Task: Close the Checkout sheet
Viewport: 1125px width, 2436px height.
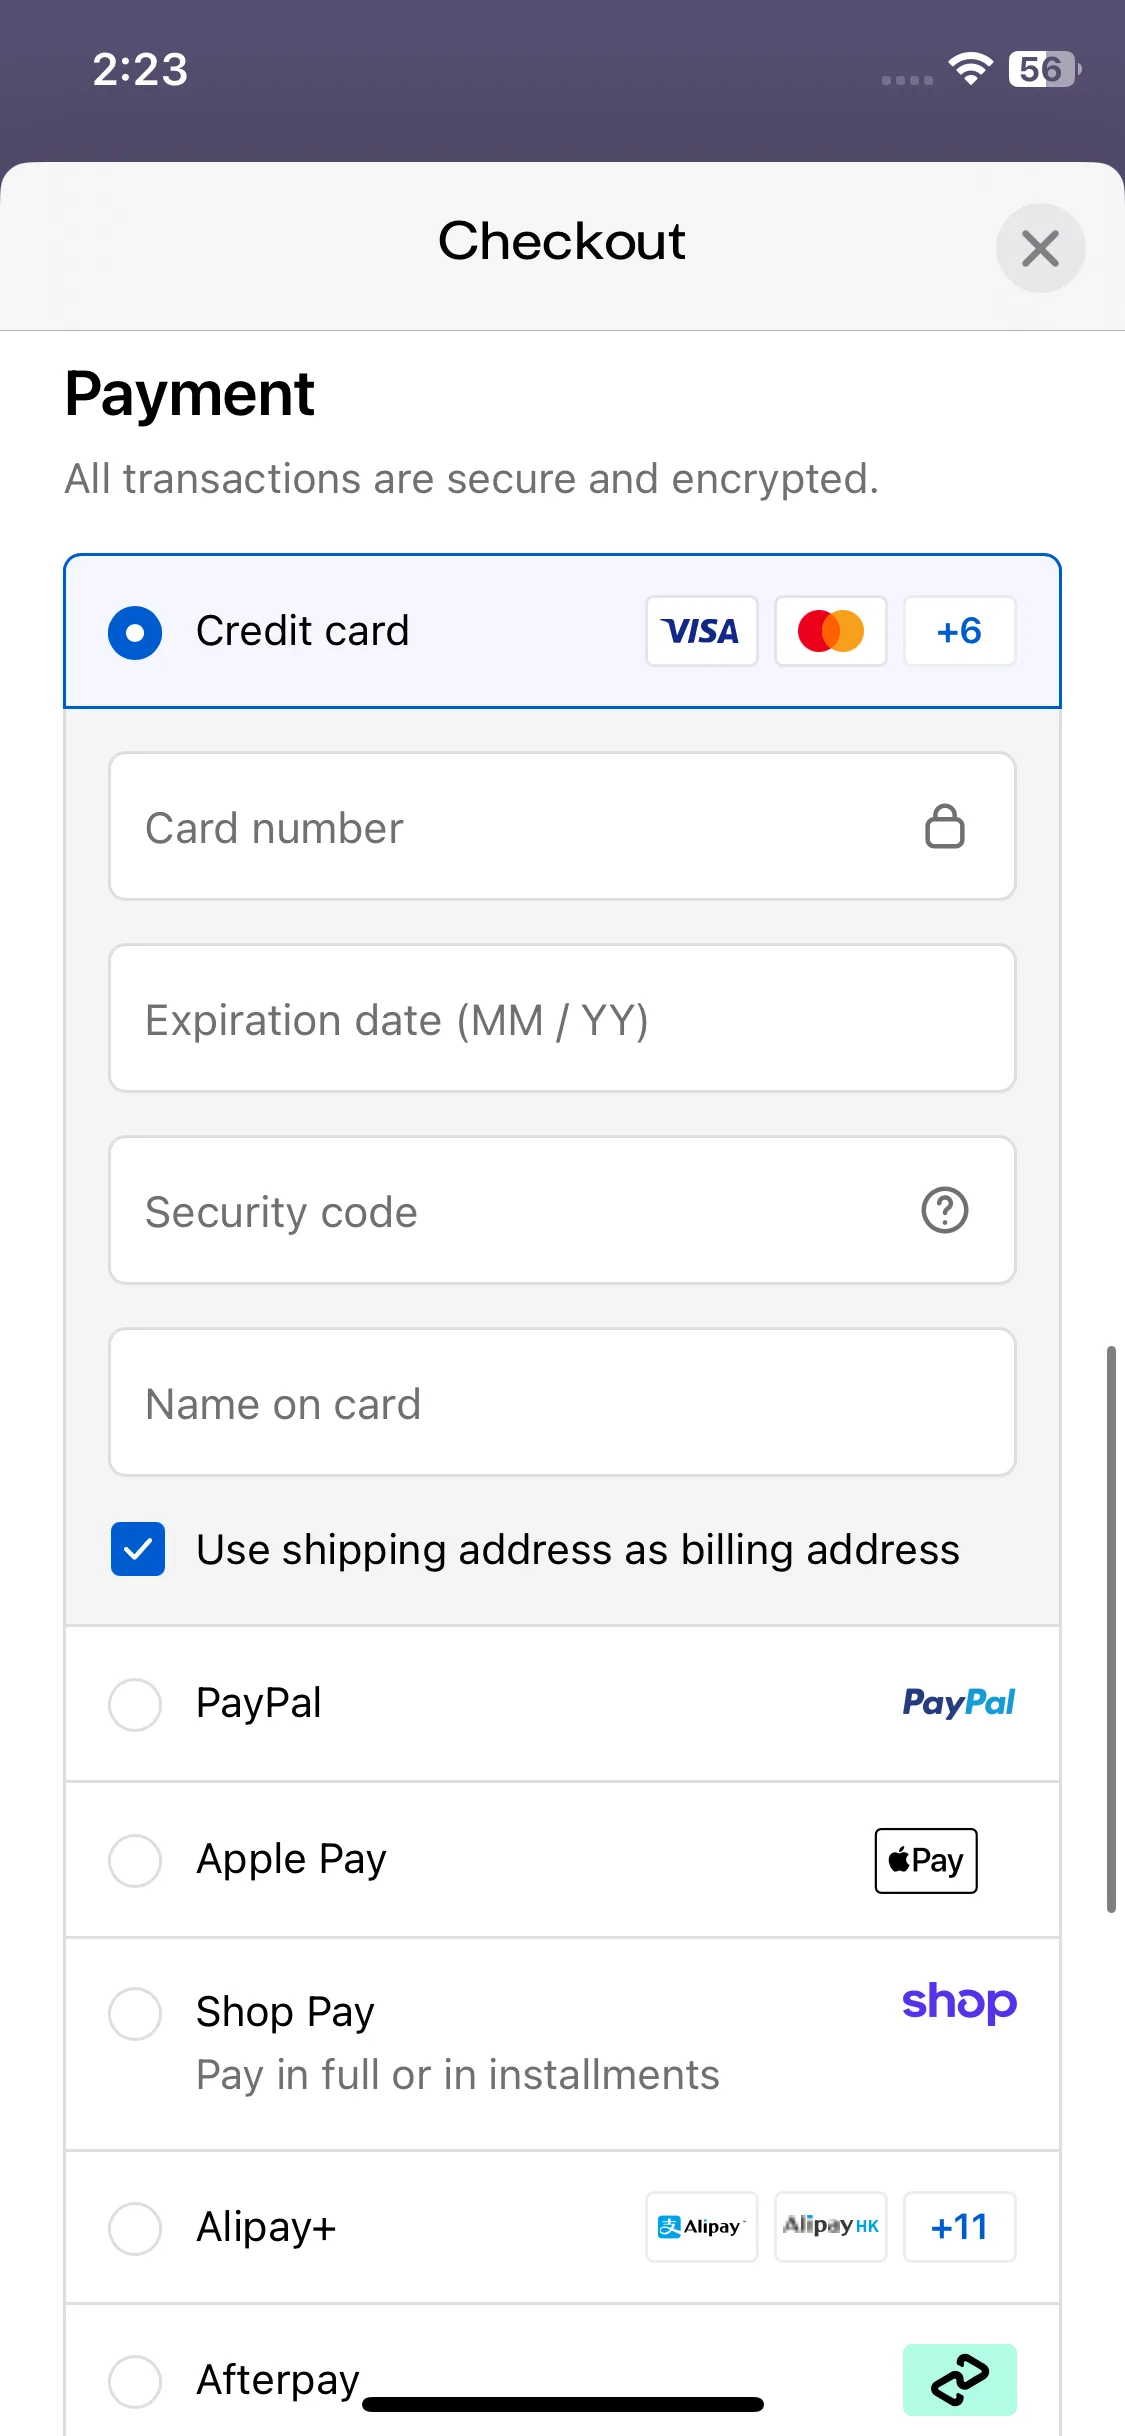Action: [x=1040, y=248]
